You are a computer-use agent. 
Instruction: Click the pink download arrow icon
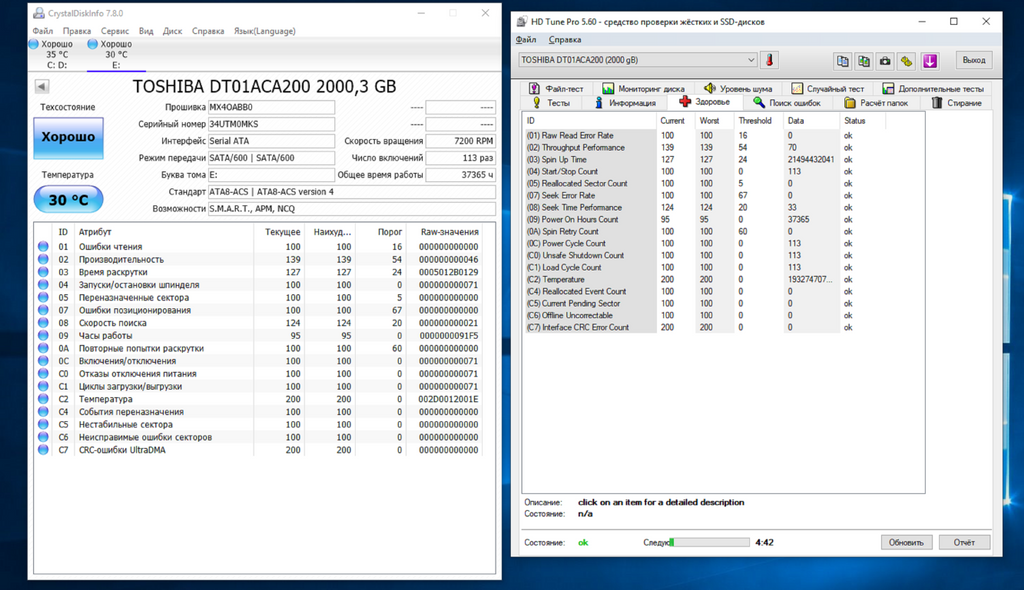point(930,61)
